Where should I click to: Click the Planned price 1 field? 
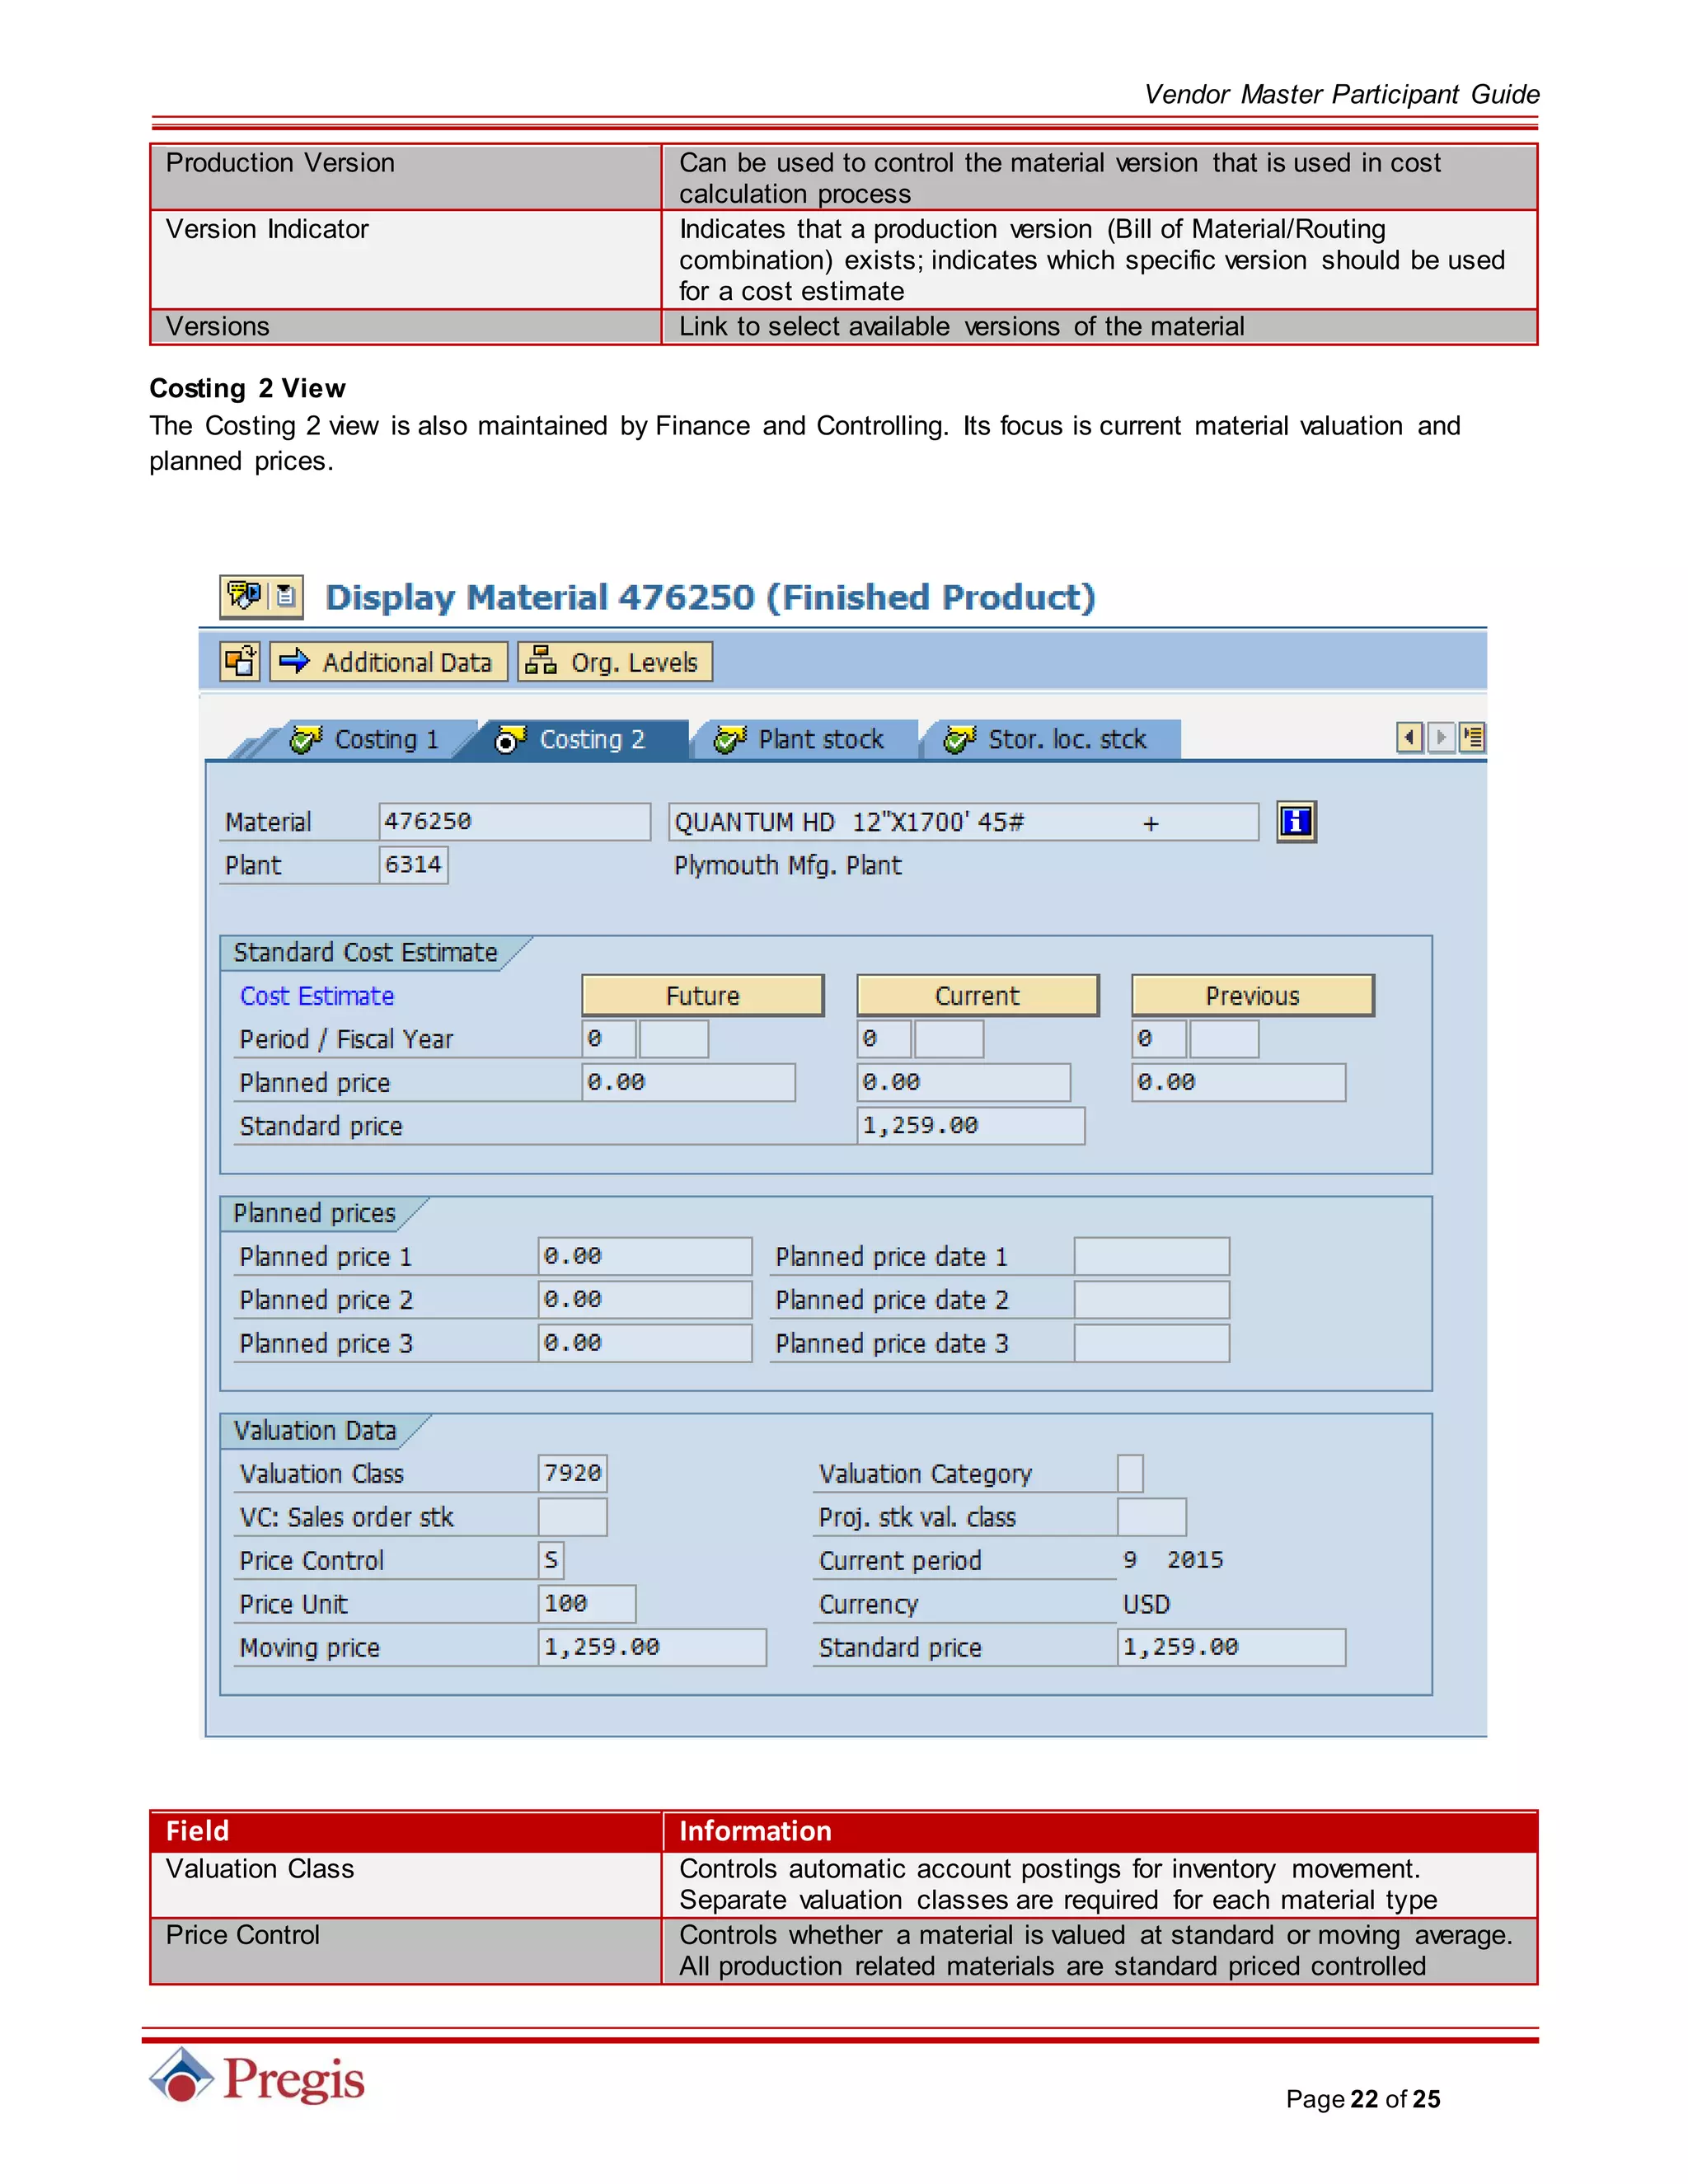[x=645, y=1256]
